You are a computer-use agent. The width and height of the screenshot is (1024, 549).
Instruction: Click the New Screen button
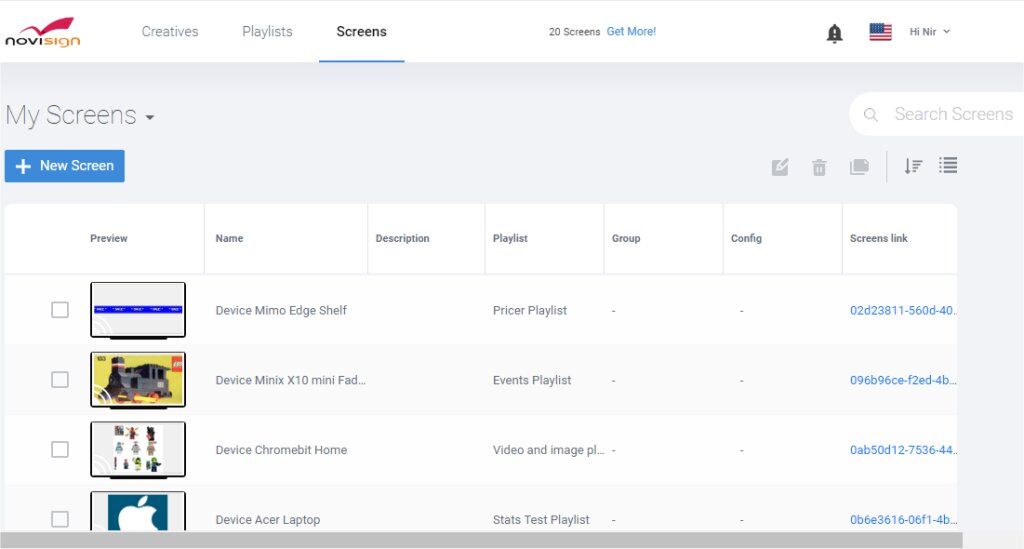65,166
